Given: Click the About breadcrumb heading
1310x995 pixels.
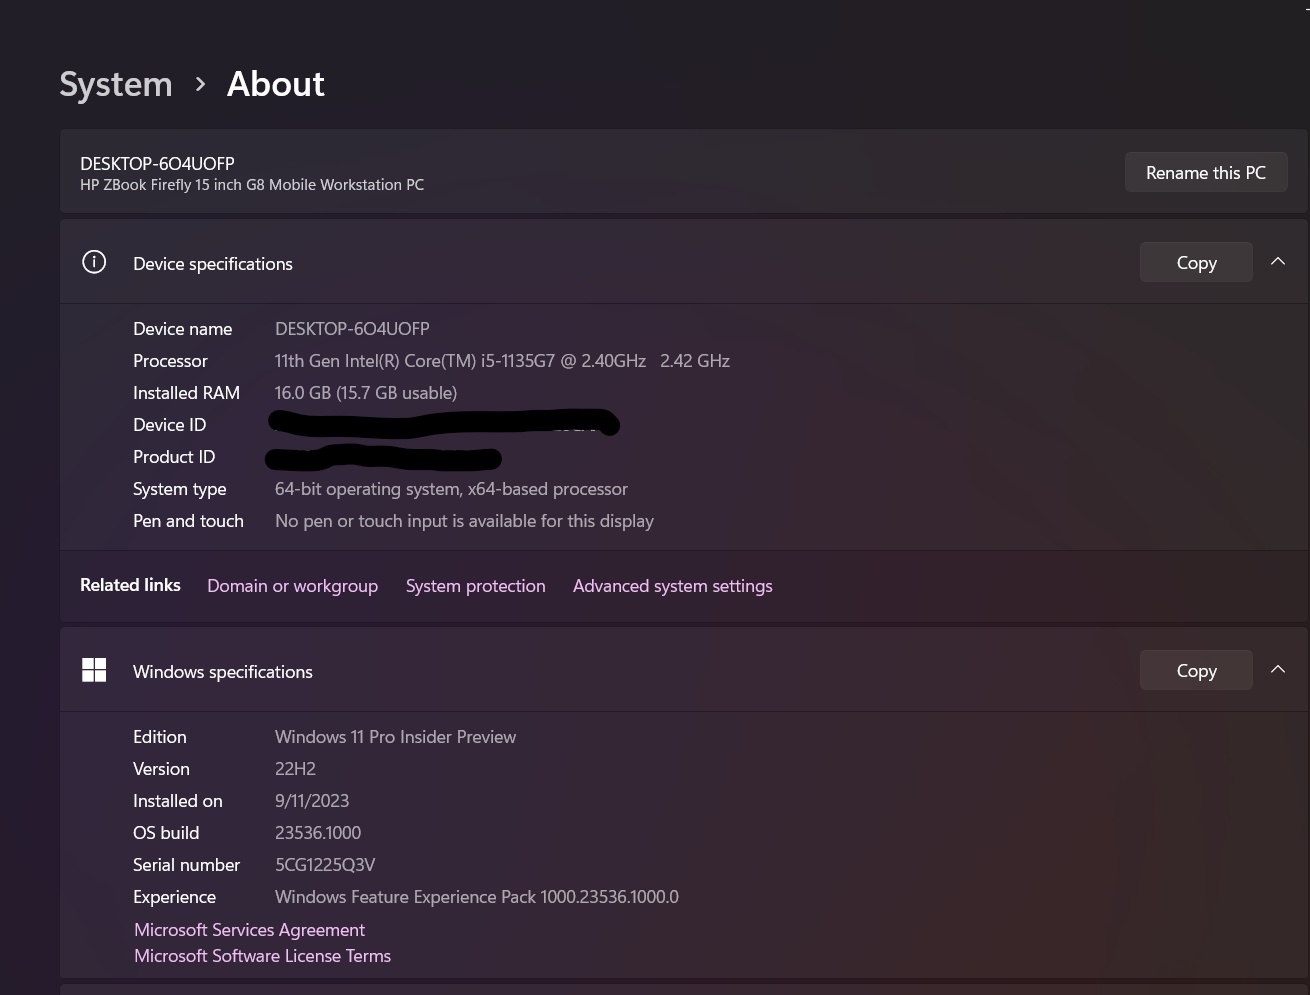Looking at the screenshot, I should [x=276, y=84].
